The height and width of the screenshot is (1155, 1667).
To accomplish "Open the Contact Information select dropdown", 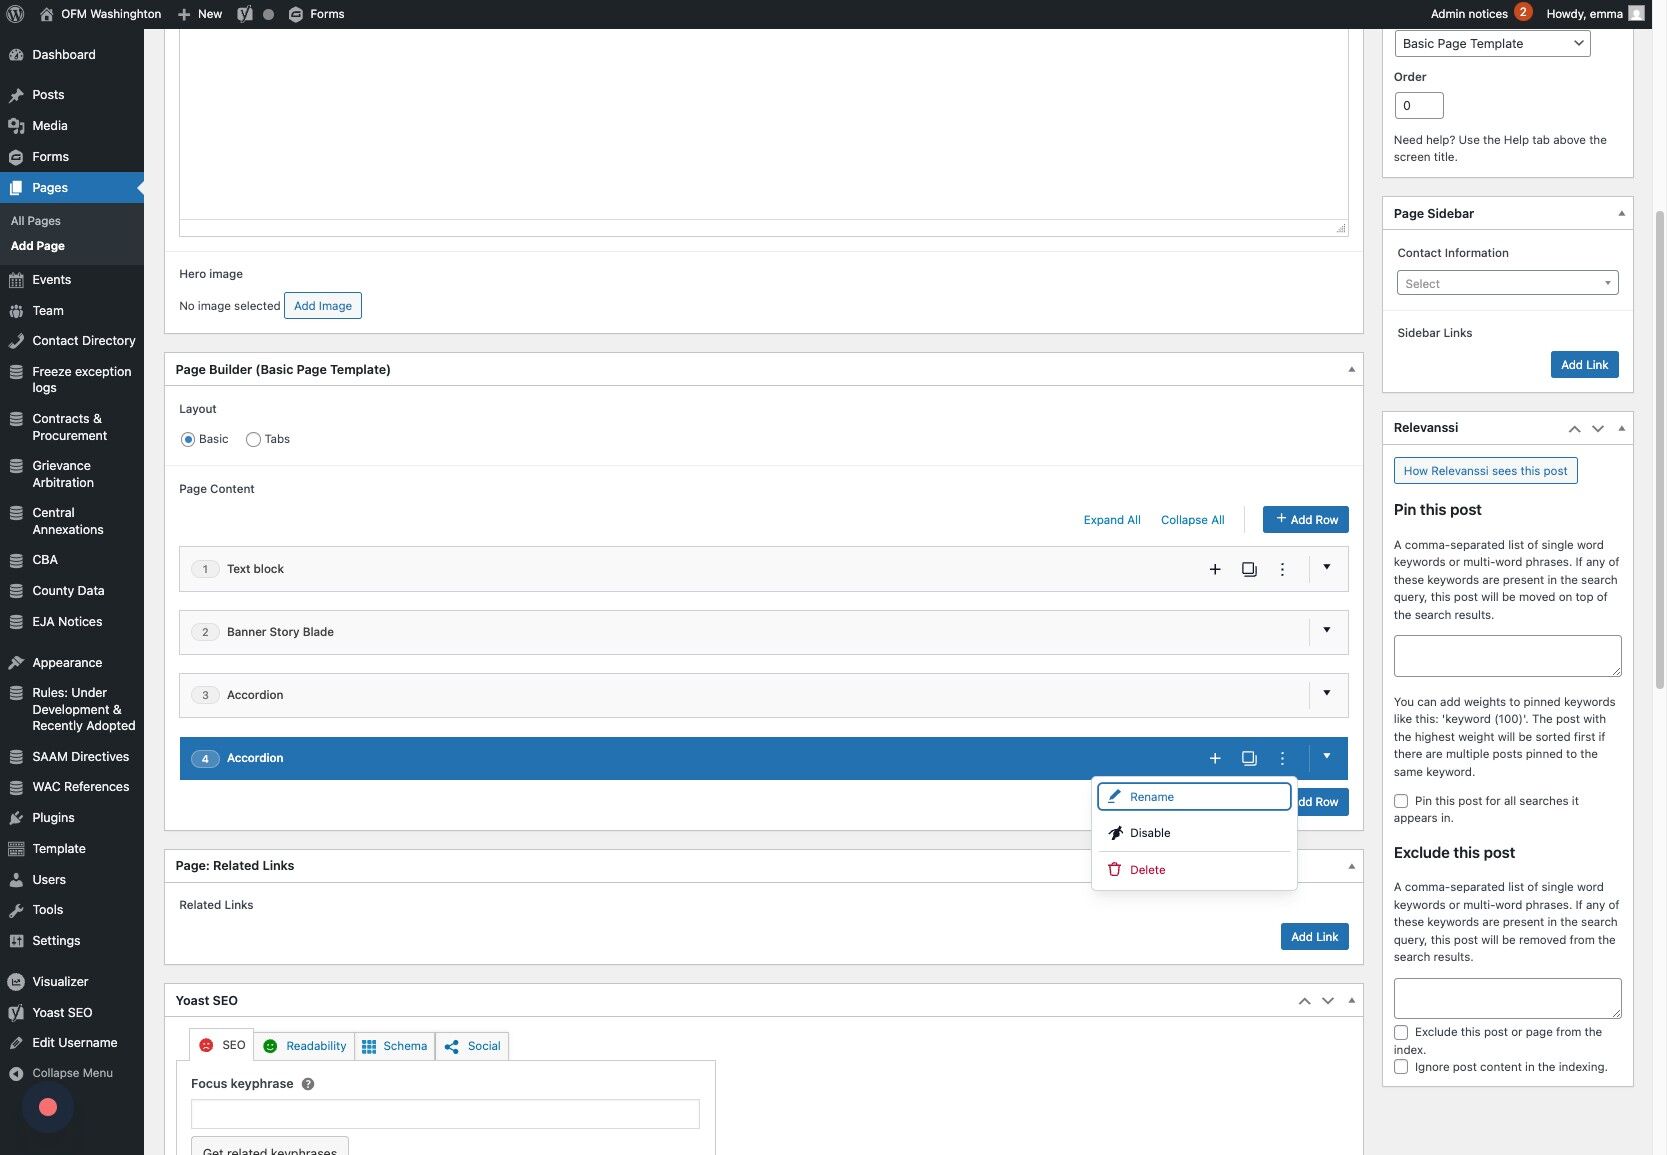I will (1507, 283).
